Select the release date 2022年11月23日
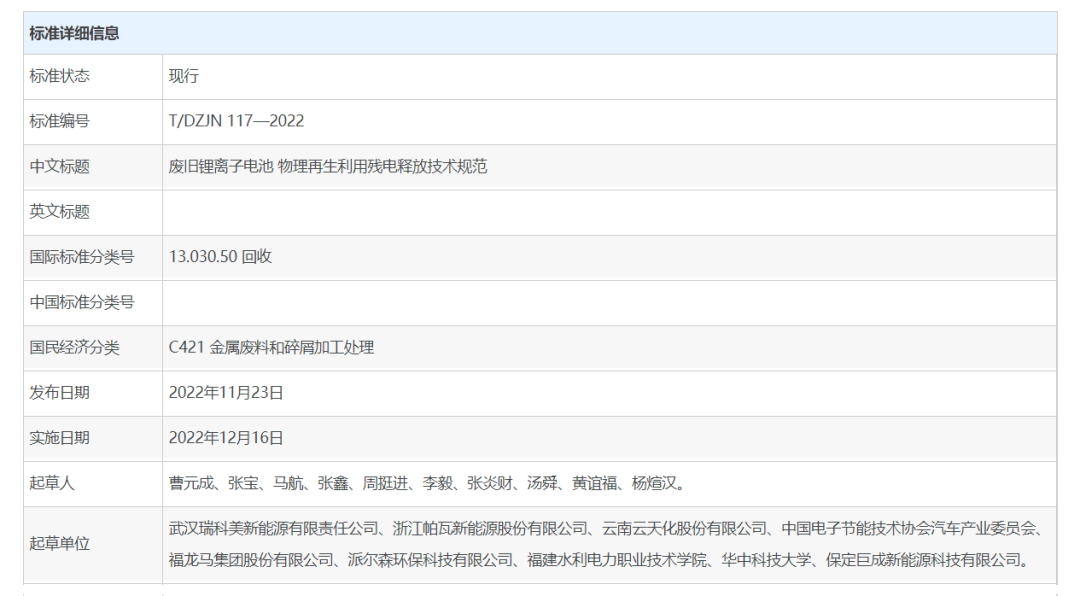 226,392
